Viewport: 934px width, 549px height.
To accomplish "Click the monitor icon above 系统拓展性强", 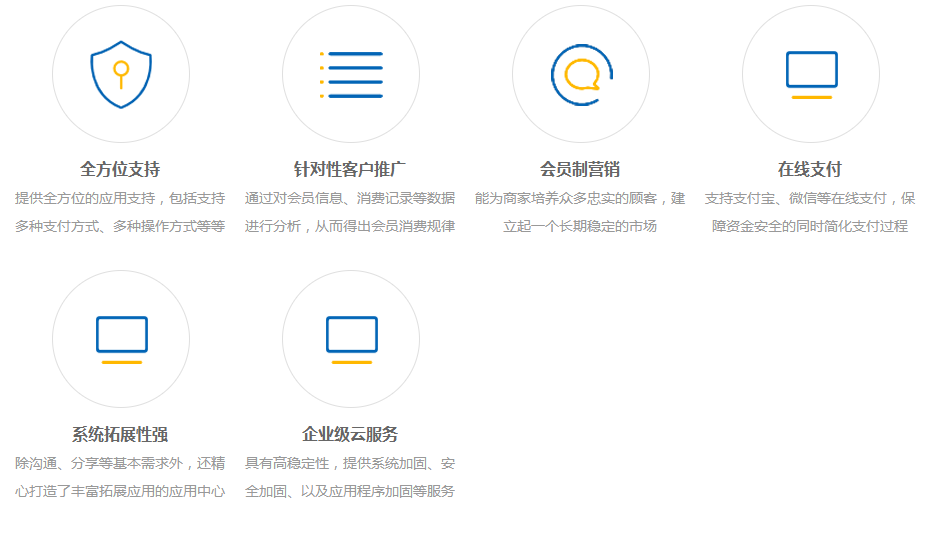I will [x=121, y=339].
